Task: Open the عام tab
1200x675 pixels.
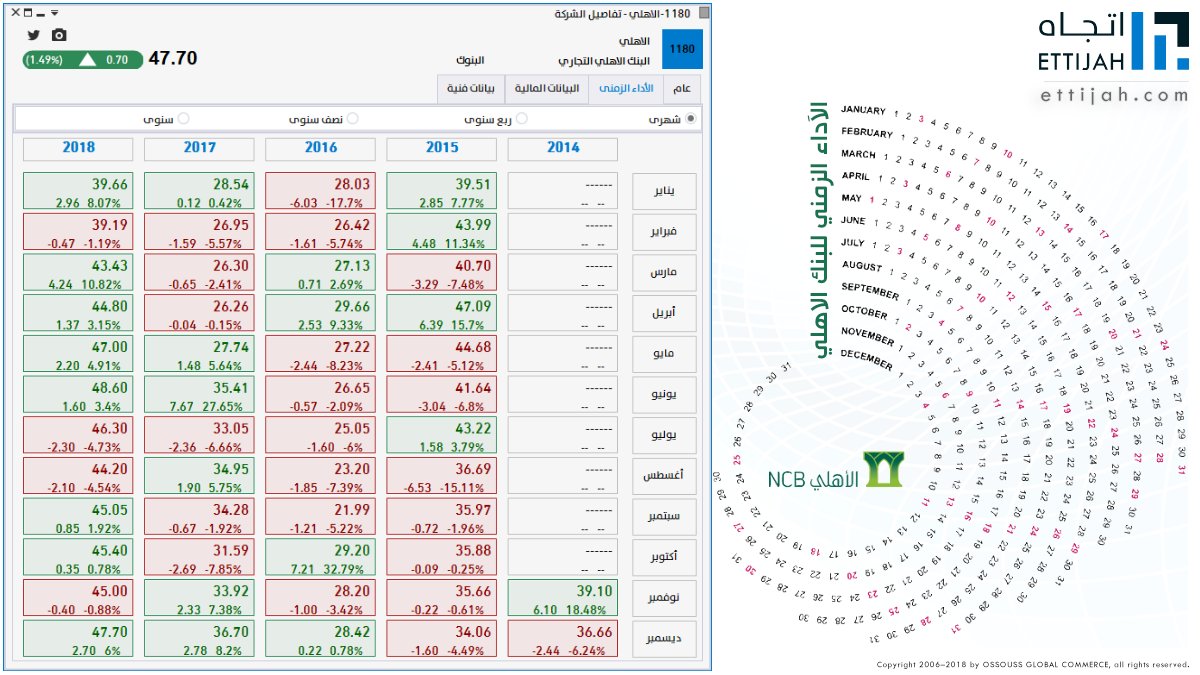Action: [682, 88]
